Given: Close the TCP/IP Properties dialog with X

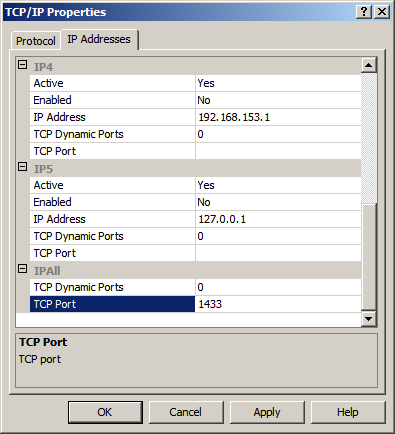Looking at the screenshot, I should click(x=382, y=12).
